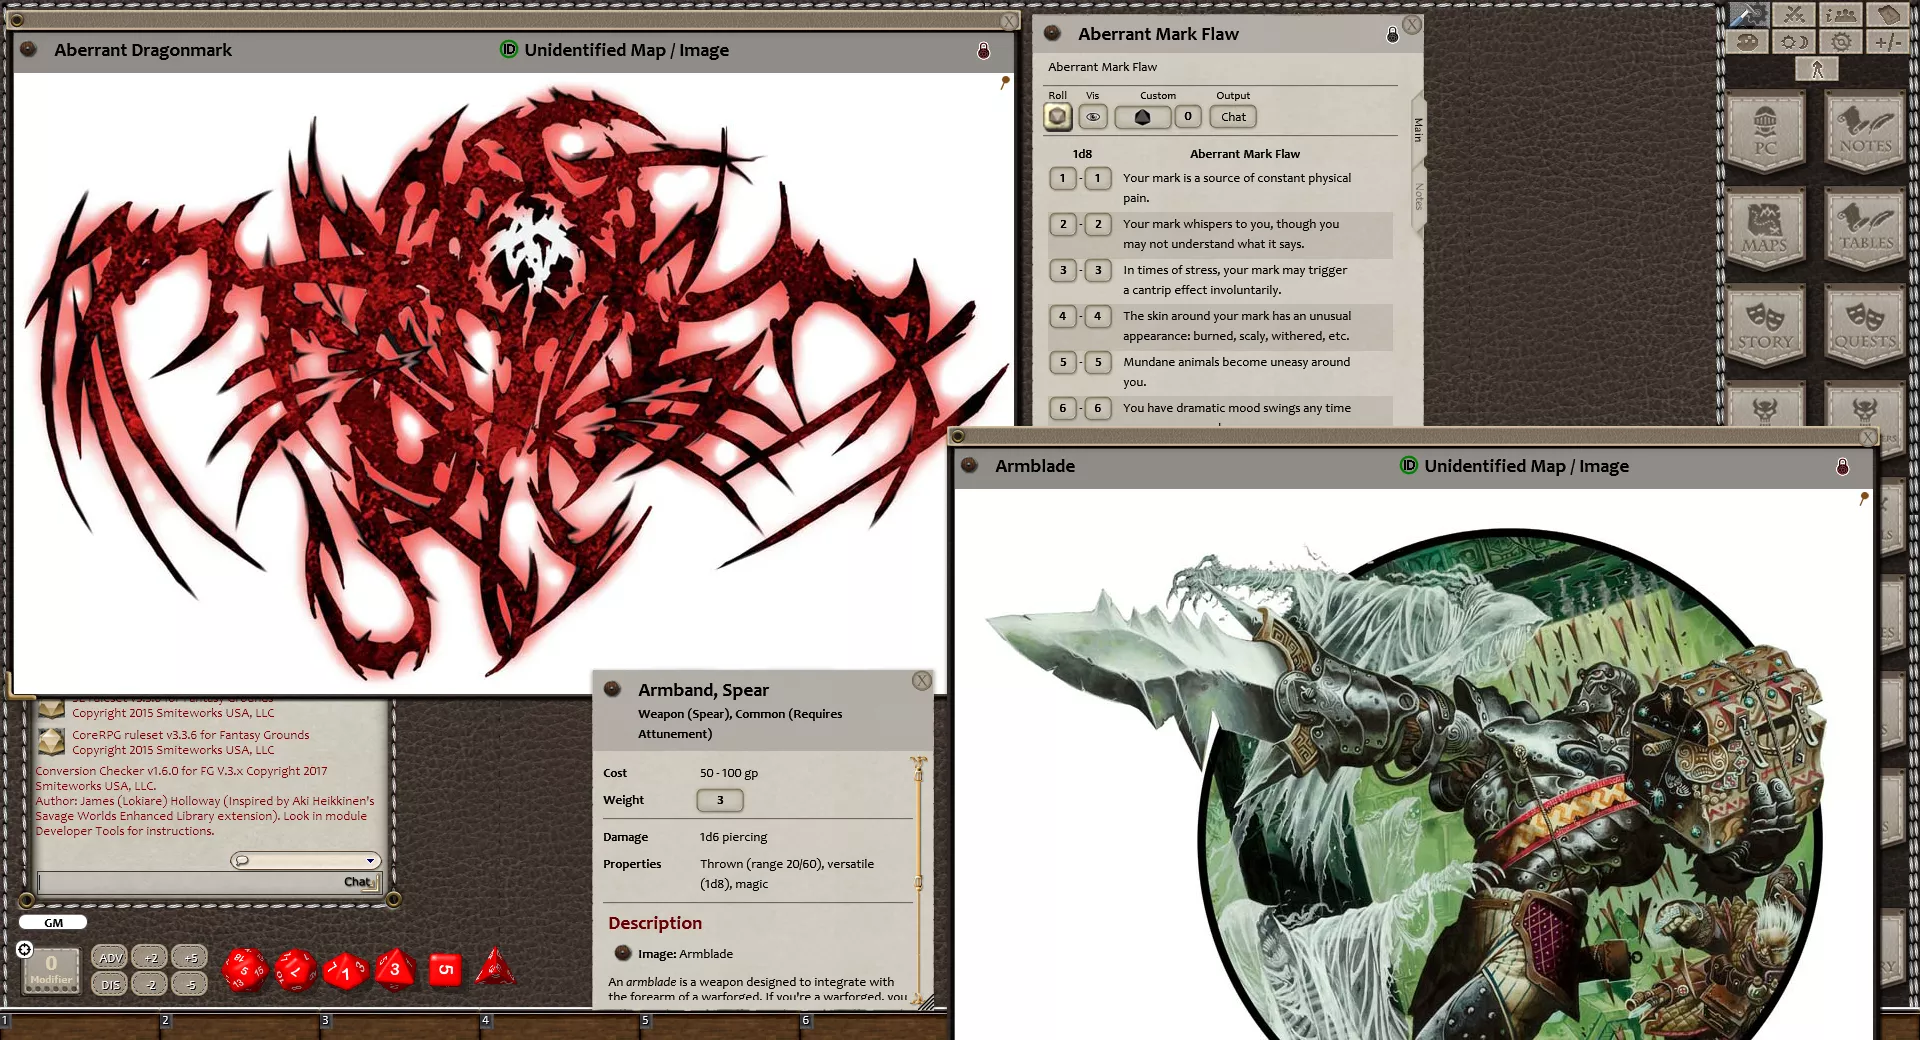Toggle the -2 modifier button
The image size is (1920, 1040).
coord(151,984)
